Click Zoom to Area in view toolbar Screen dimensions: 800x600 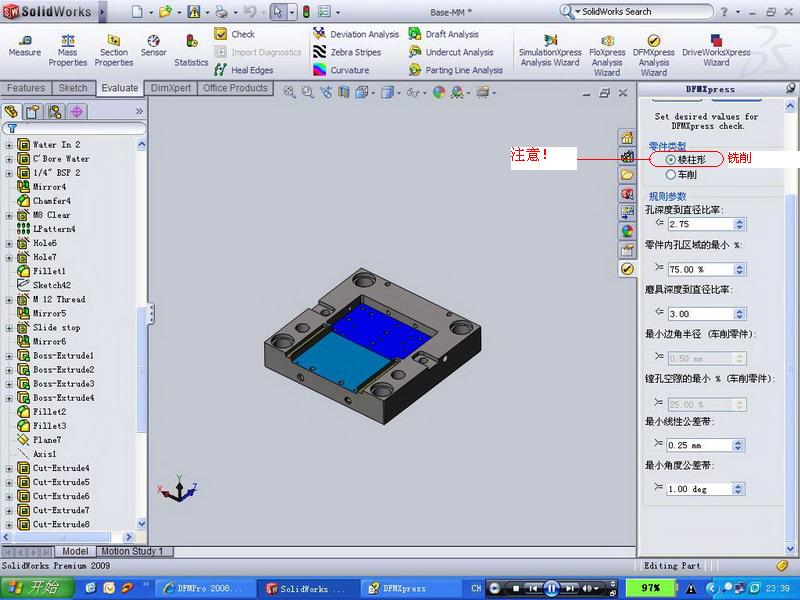(307, 92)
